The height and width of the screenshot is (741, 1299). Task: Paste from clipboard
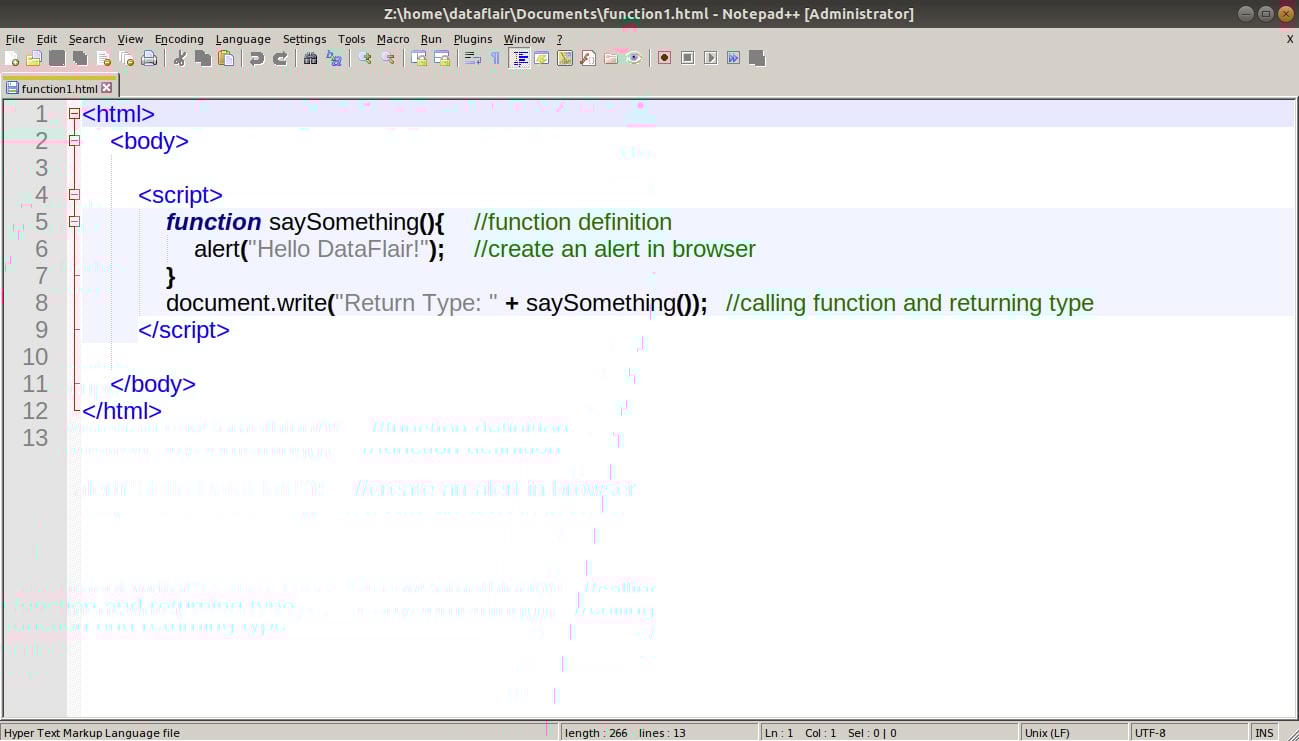tap(226, 58)
